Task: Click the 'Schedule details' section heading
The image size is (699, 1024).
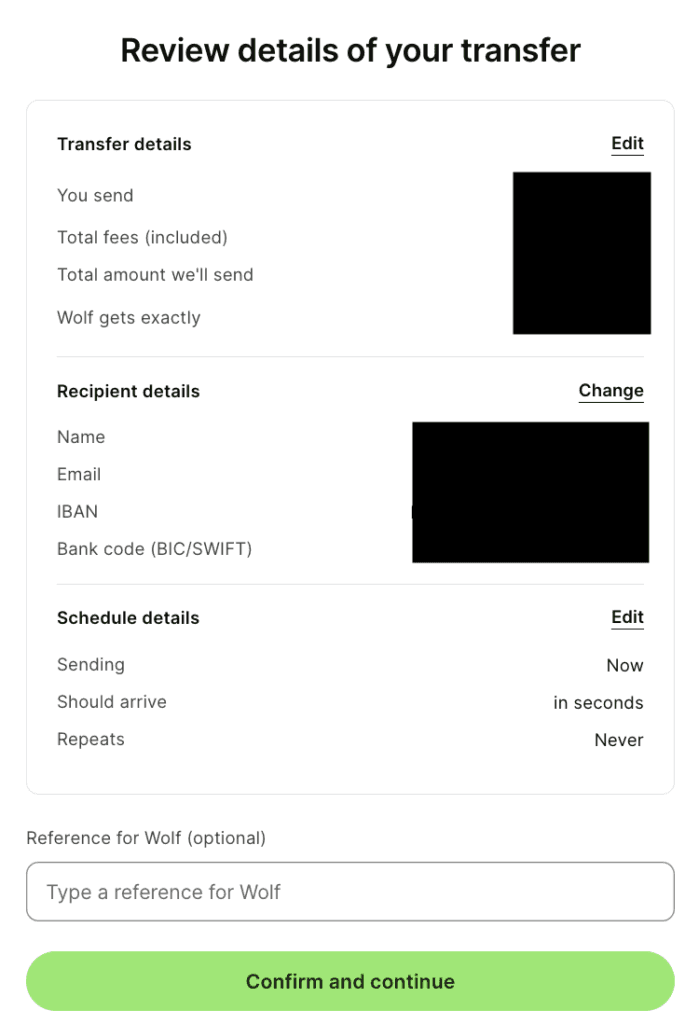Action: coord(128,618)
